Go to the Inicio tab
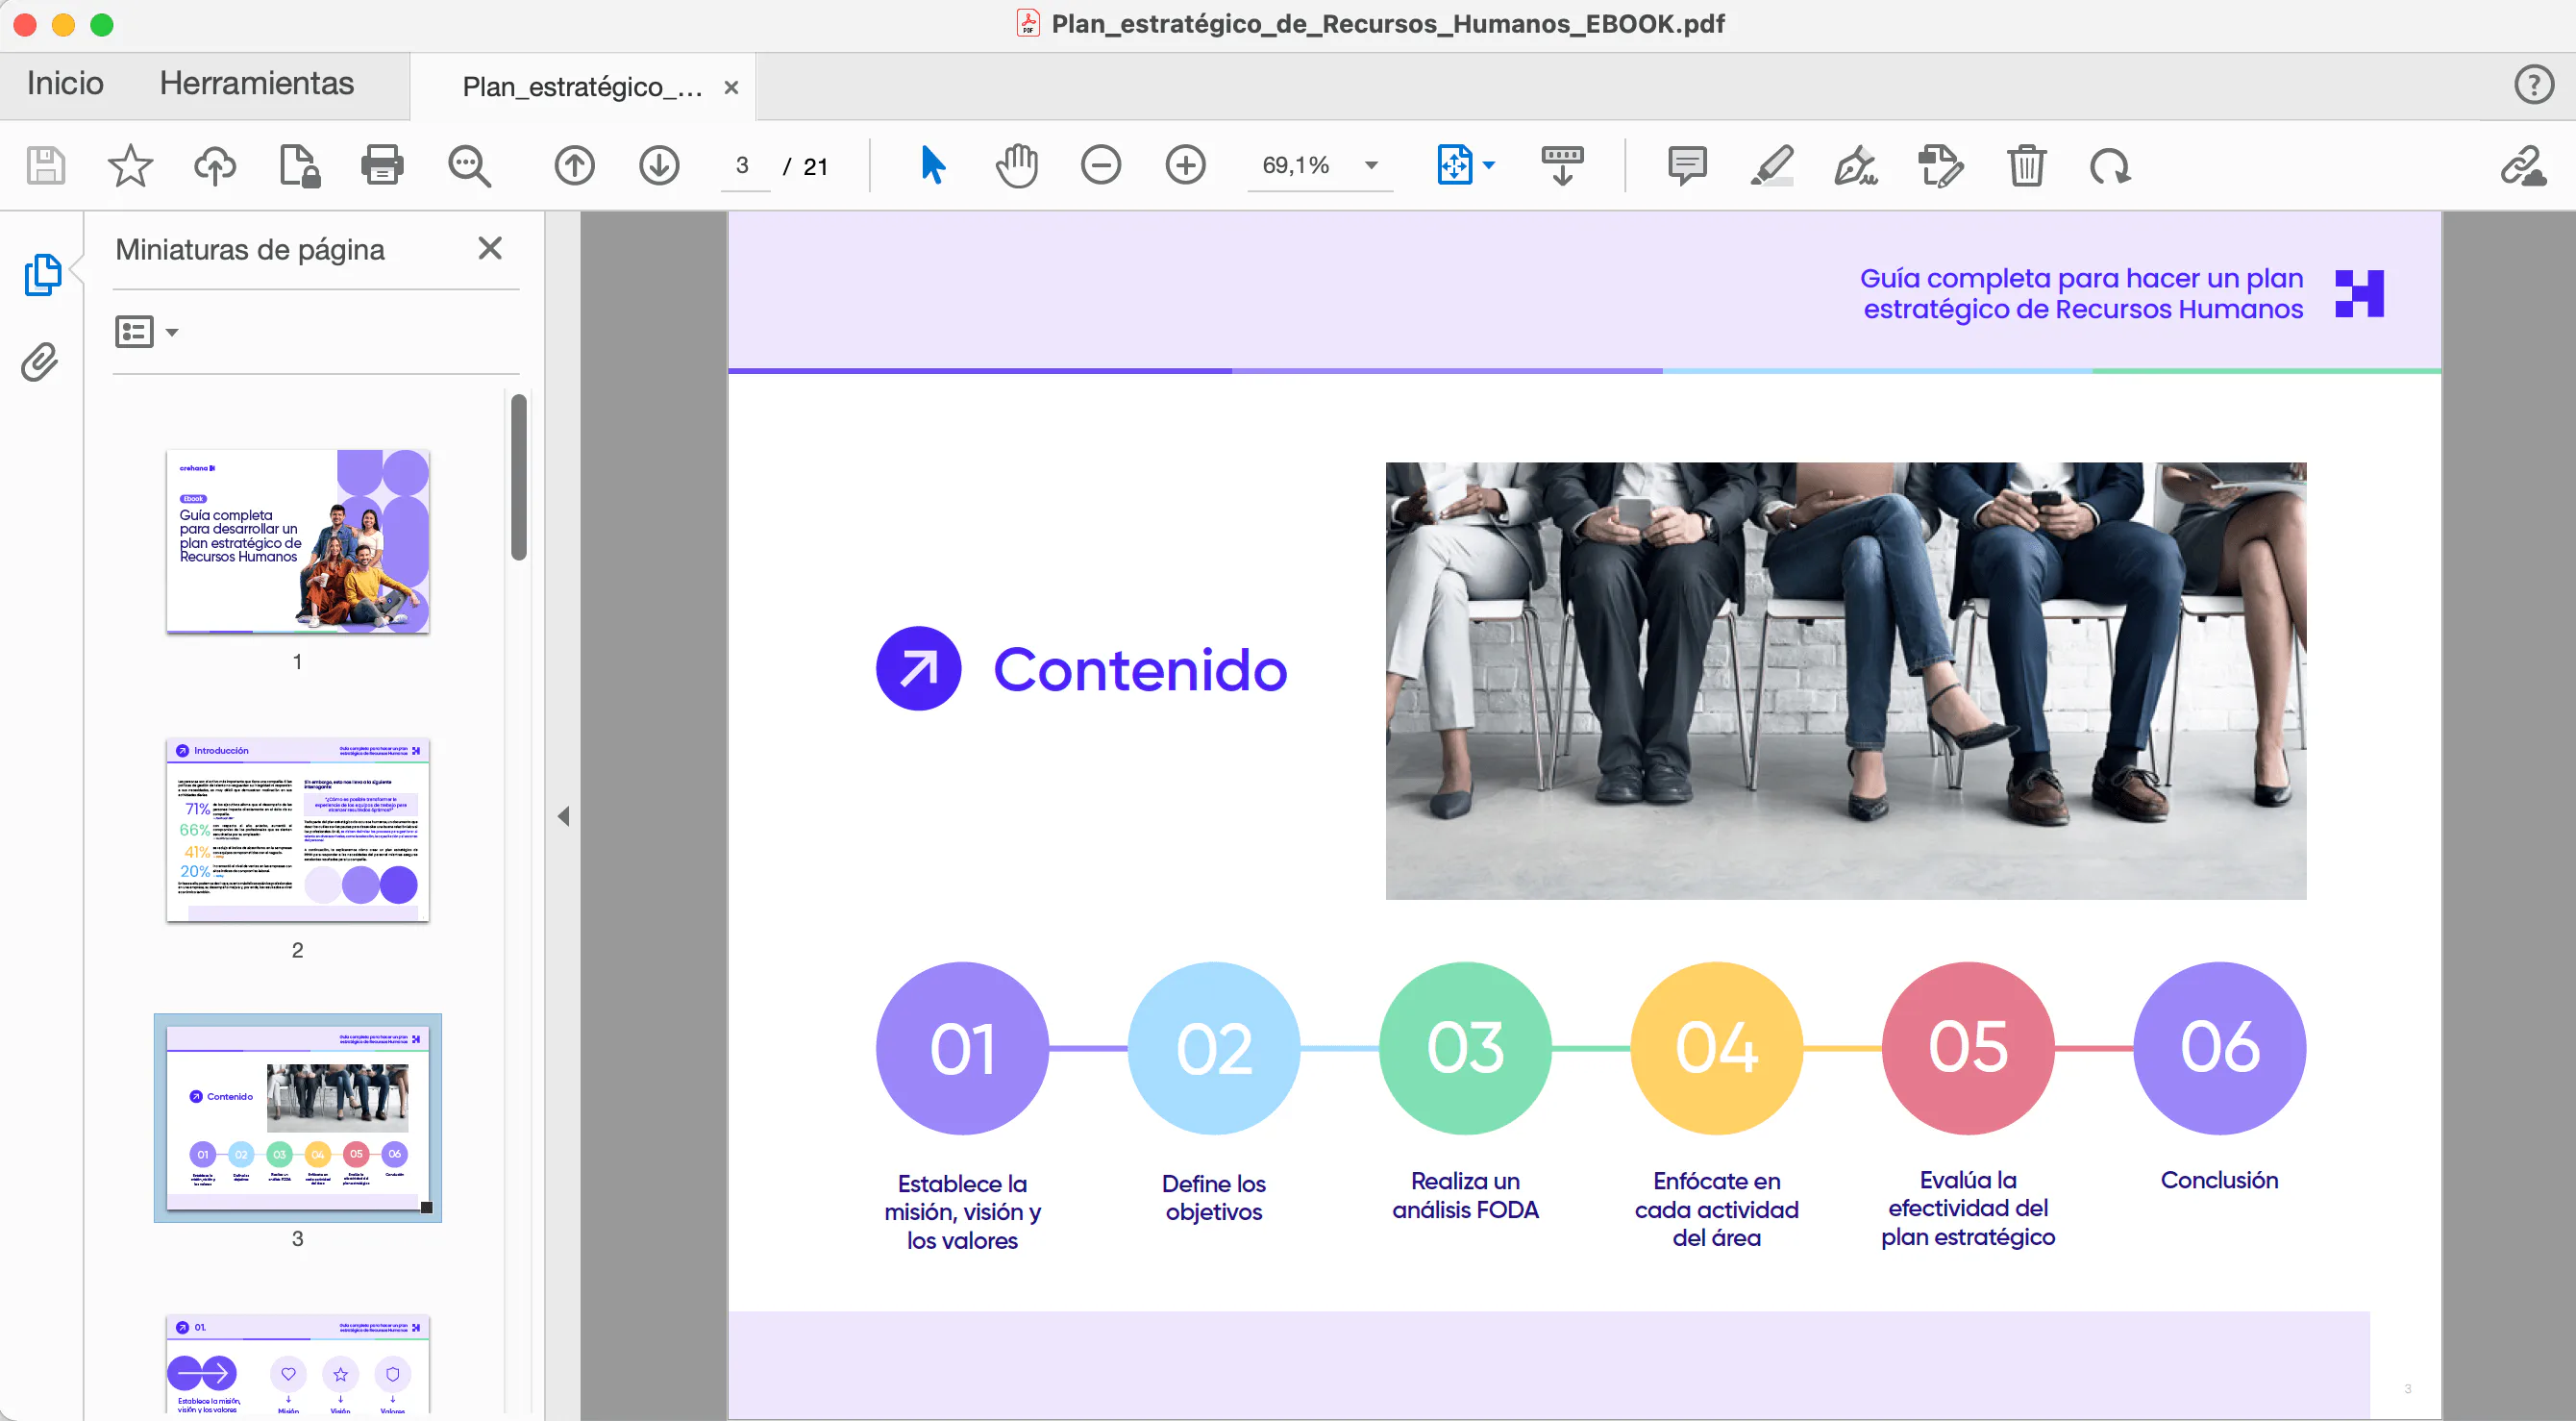The height and width of the screenshot is (1421, 2576). click(x=63, y=84)
